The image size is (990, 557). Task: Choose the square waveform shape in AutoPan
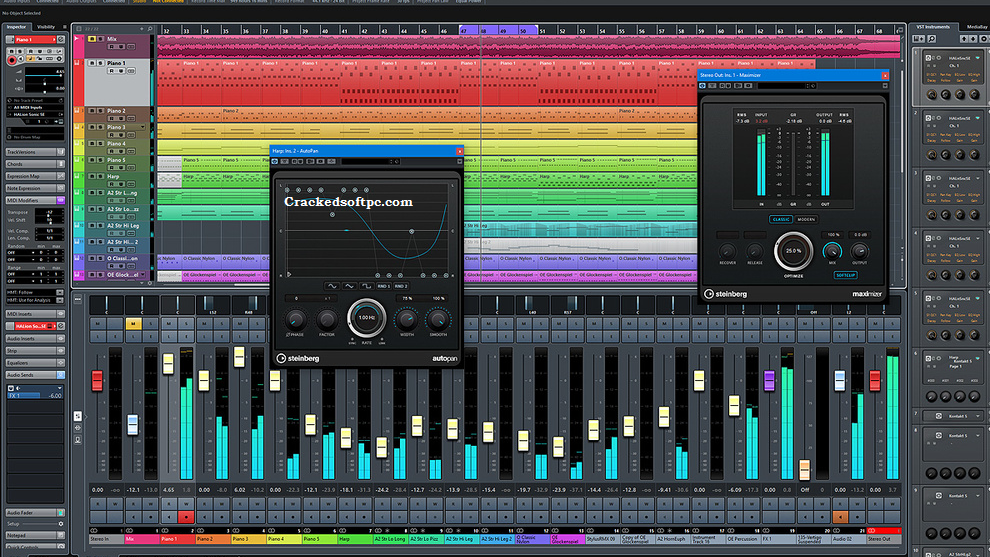(x=366, y=286)
